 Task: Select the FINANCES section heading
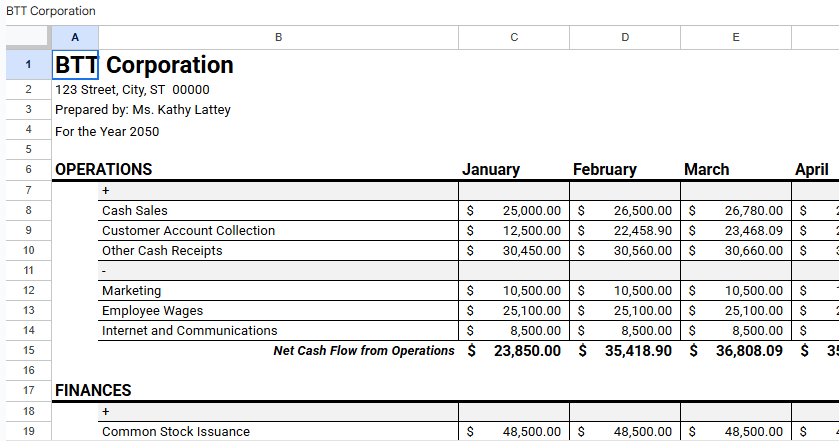coord(93,390)
